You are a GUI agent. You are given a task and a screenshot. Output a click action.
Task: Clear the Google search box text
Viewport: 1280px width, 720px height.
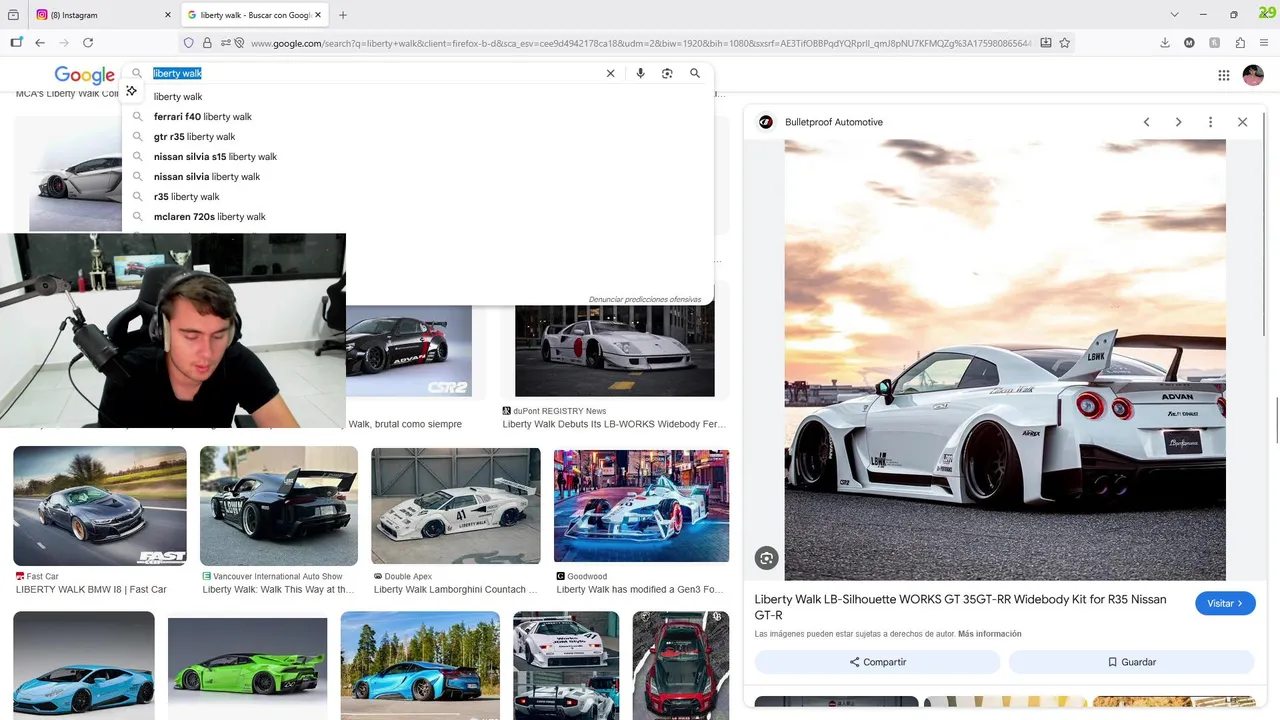point(610,73)
